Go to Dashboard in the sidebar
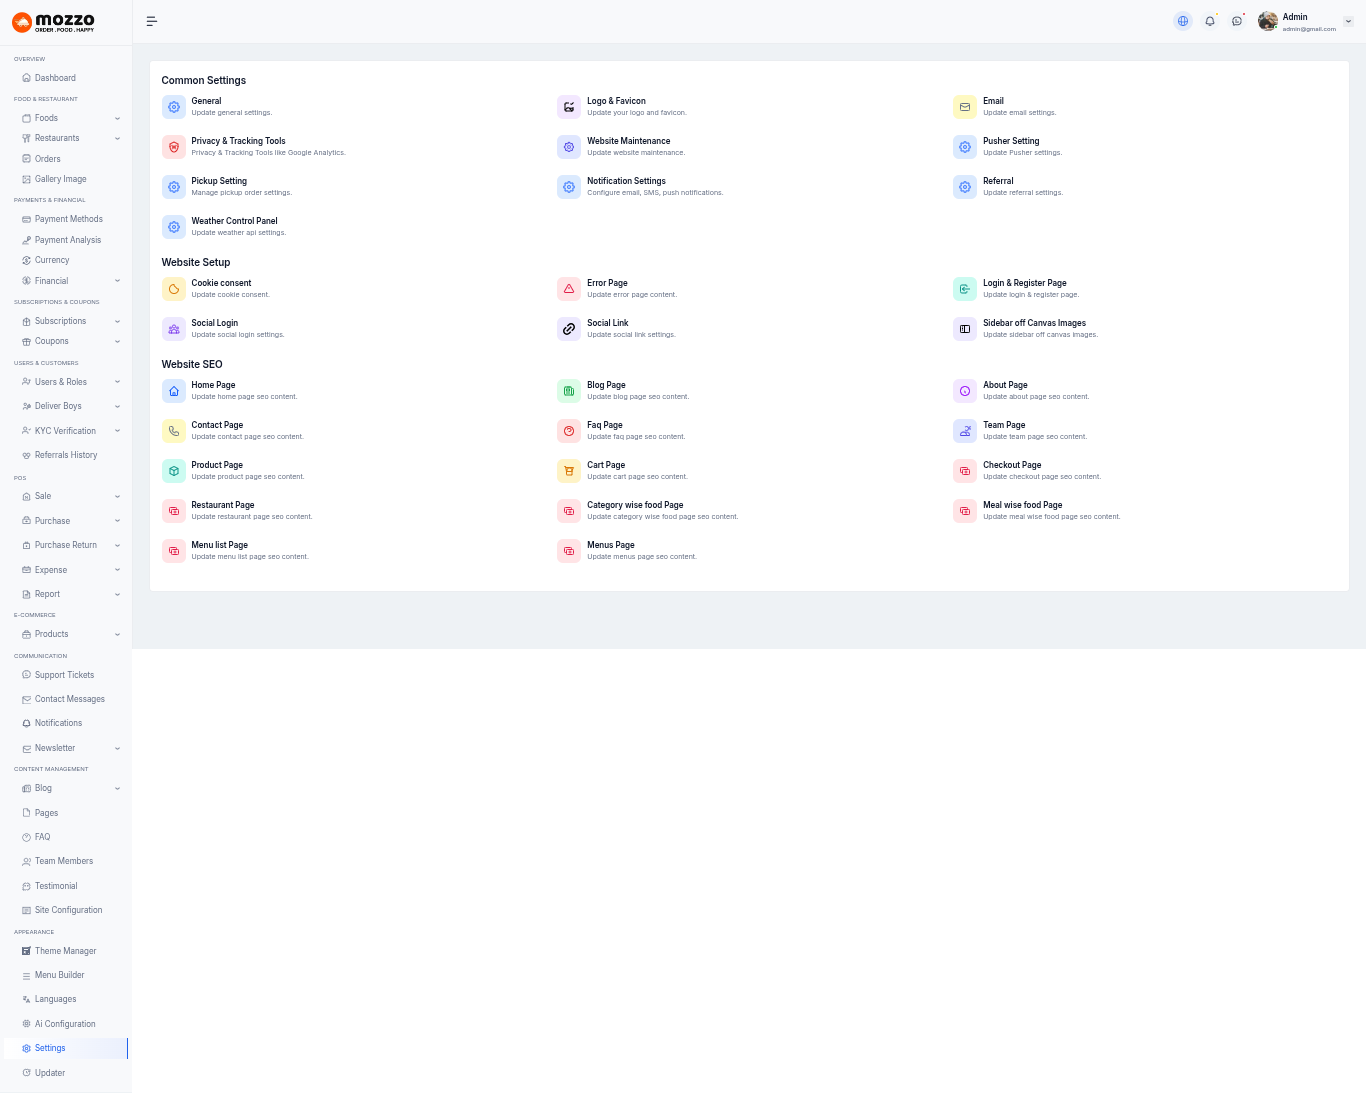The height and width of the screenshot is (1093, 1366). (x=55, y=78)
